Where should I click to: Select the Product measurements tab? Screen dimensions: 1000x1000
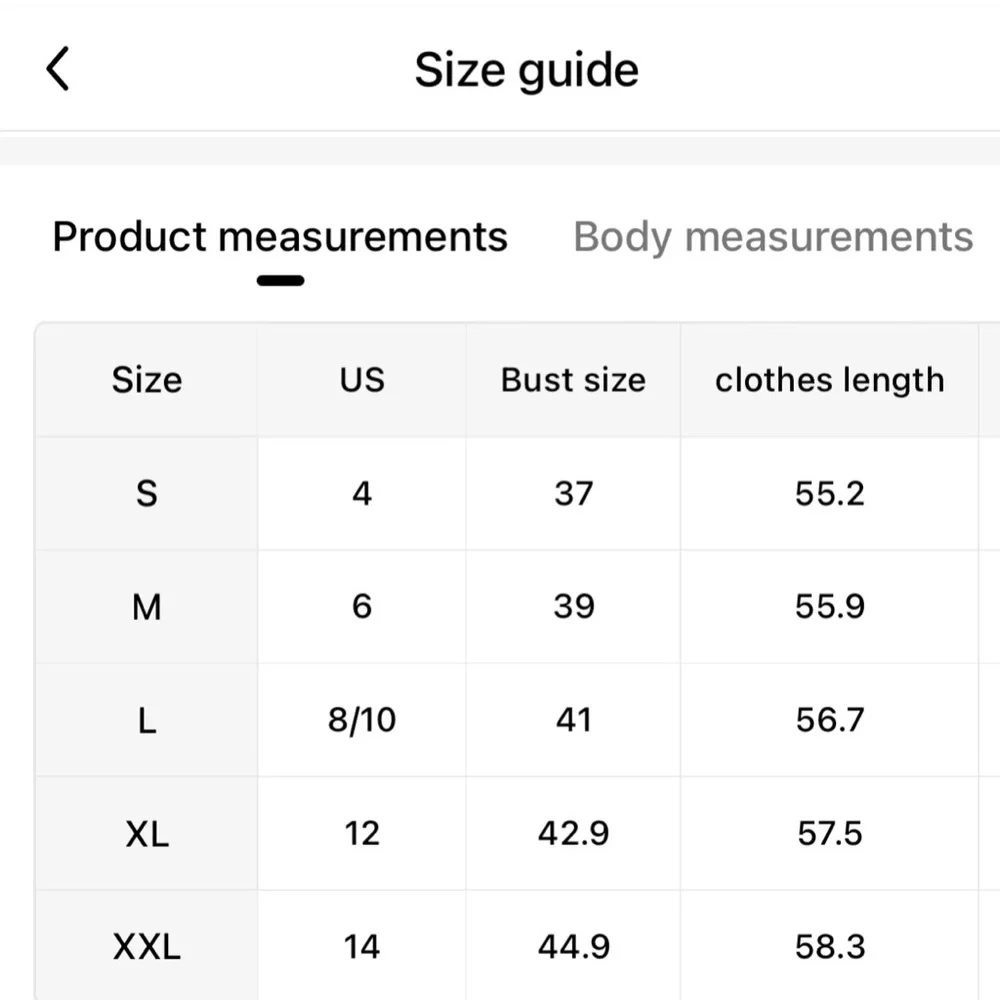pos(280,237)
